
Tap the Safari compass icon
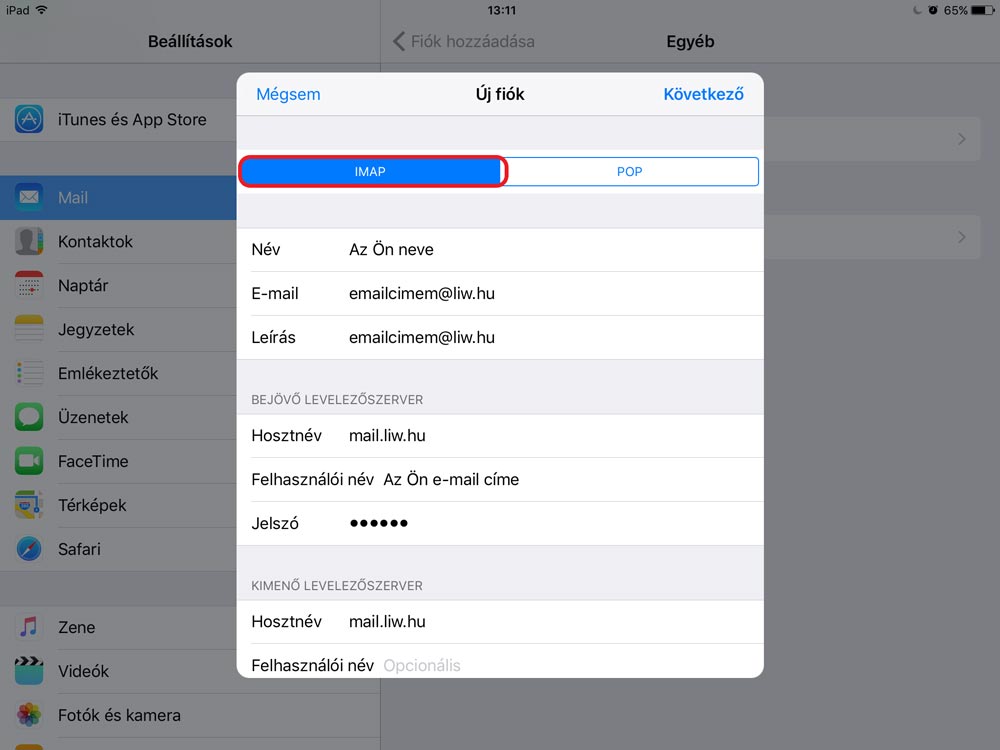[x=29, y=549]
